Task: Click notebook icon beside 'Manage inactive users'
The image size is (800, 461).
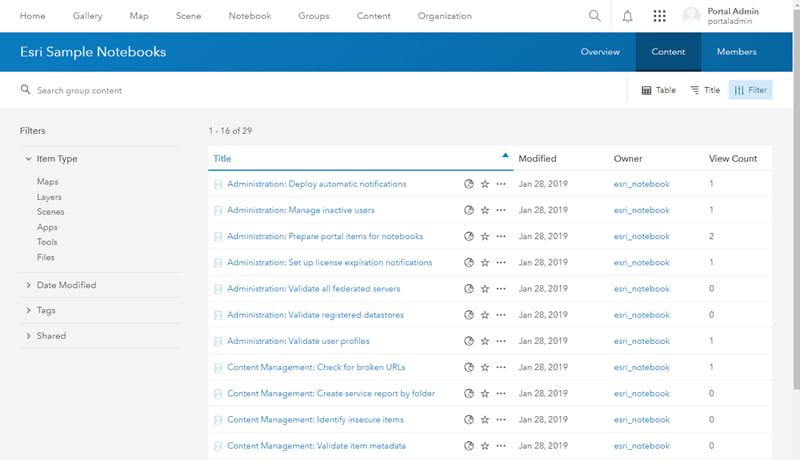Action: [218, 210]
